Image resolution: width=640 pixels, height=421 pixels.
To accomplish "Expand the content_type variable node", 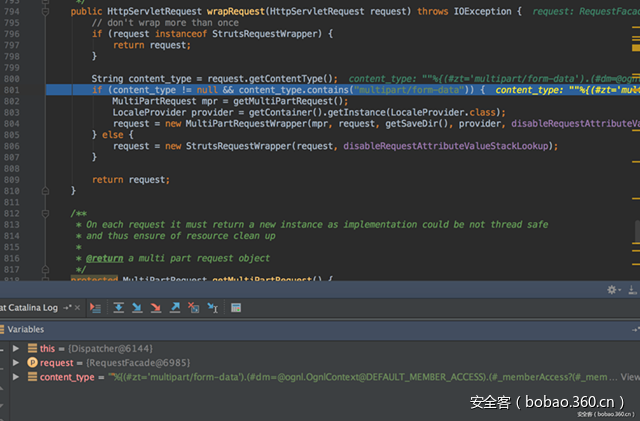I will coord(15,377).
